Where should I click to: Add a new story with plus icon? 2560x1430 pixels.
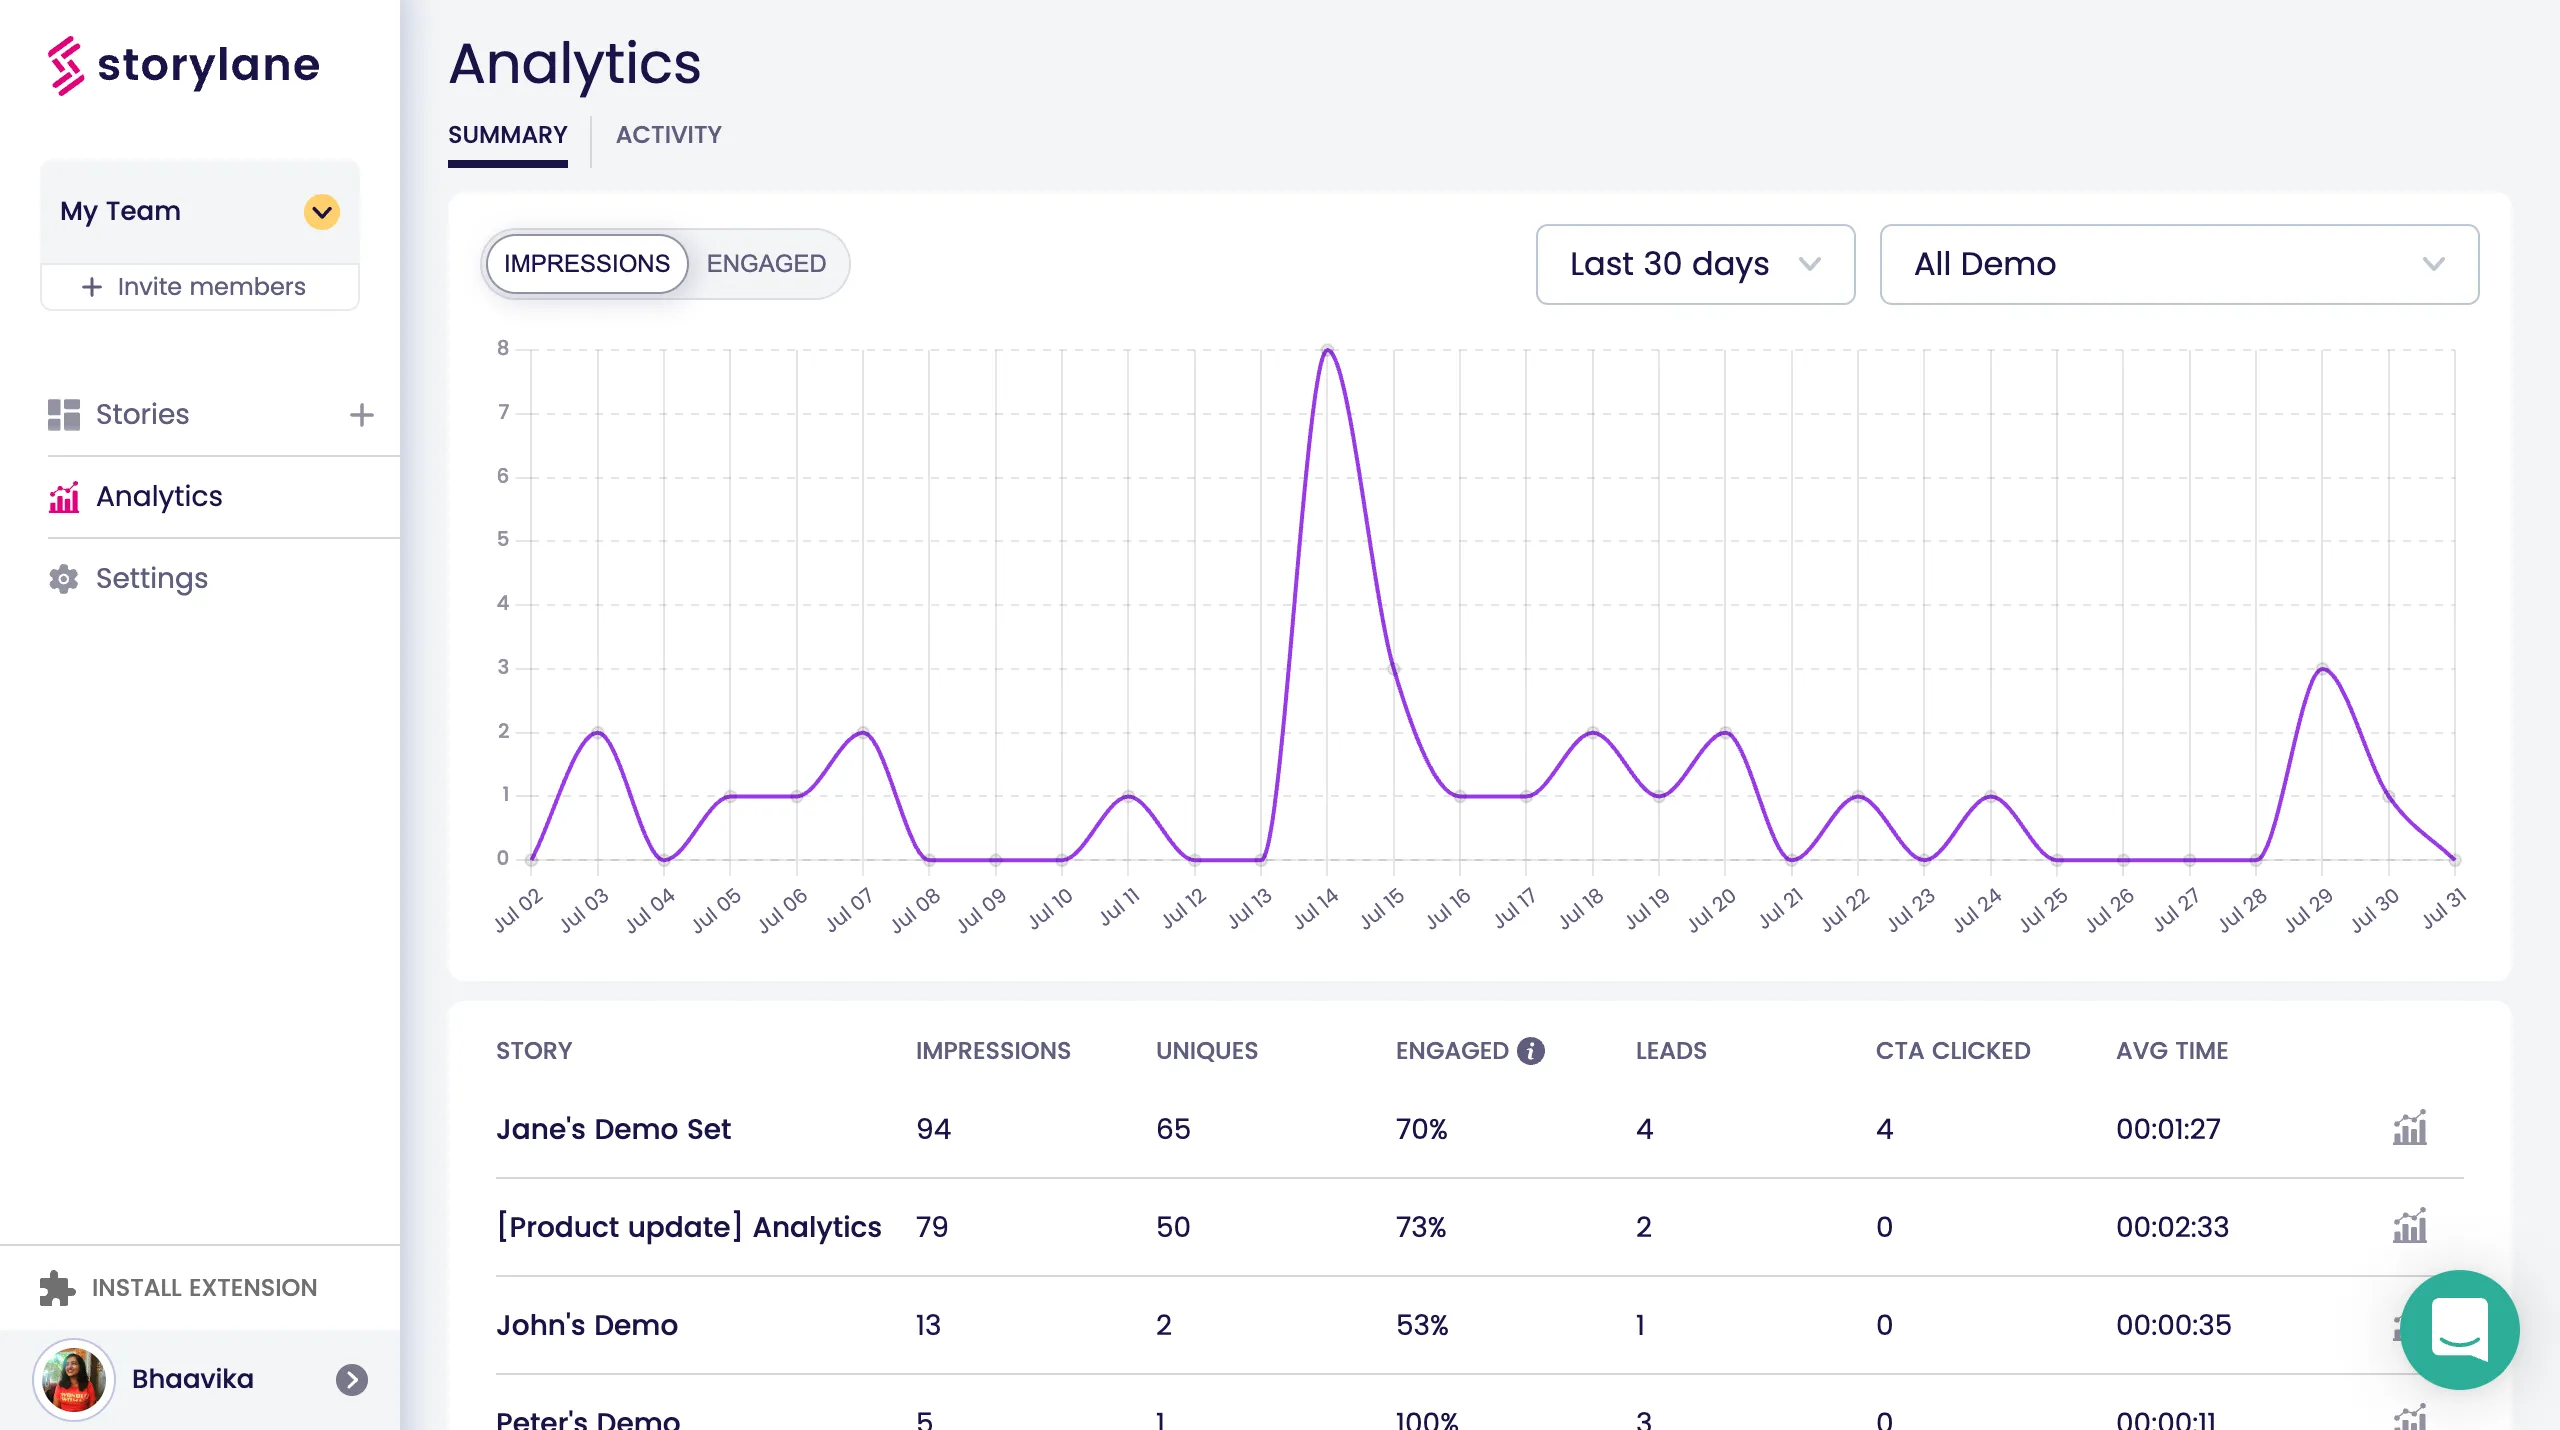(x=361, y=415)
